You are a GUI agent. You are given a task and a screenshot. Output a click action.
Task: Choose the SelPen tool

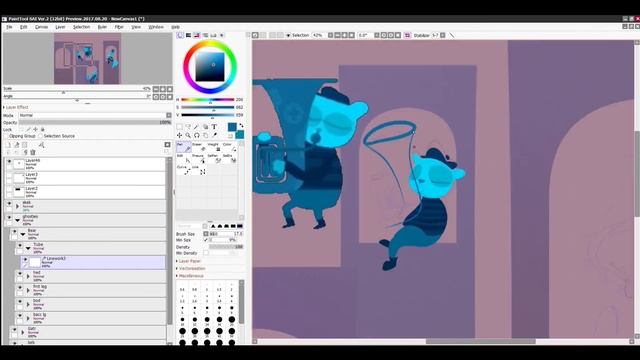[214, 158]
